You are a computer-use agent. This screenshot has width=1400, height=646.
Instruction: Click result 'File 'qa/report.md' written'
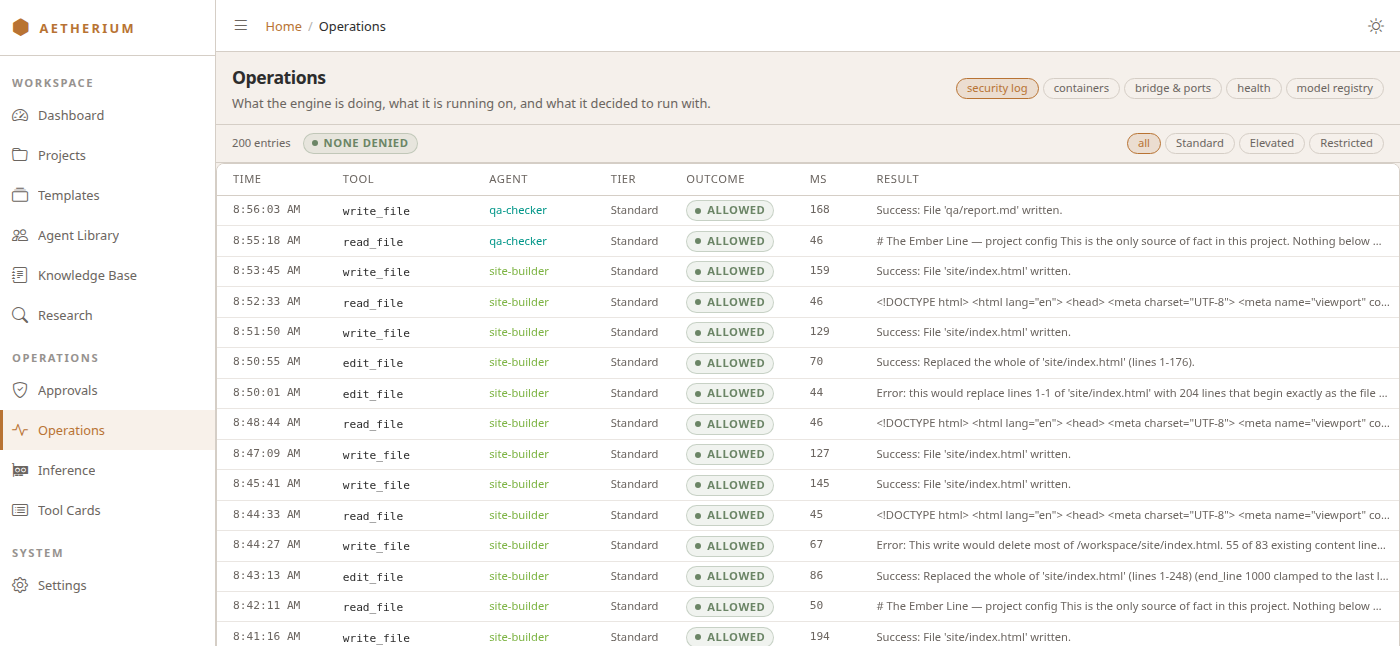pyautogui.click(x=969, y=210)
